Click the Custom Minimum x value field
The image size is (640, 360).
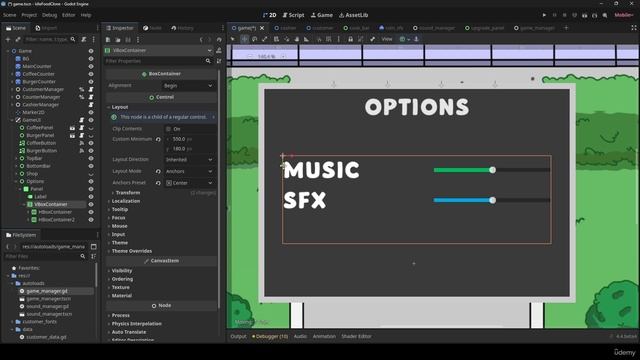pyautogui.click(x=190, y=139)
